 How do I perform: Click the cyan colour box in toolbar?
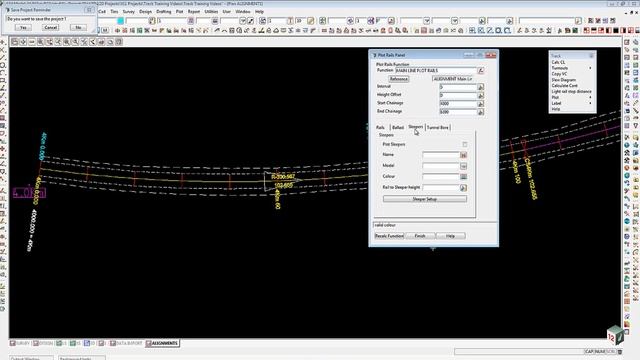pos(120,20)
